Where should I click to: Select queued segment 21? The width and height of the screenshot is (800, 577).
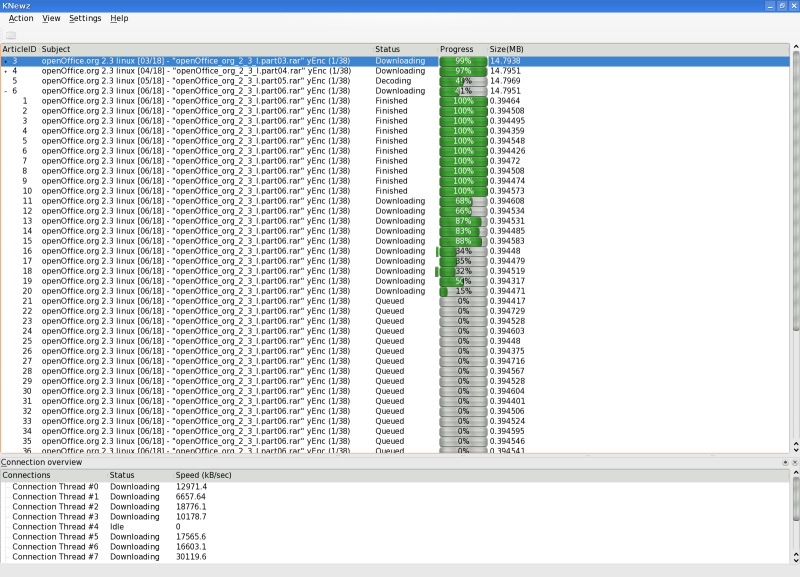[395, 301]
